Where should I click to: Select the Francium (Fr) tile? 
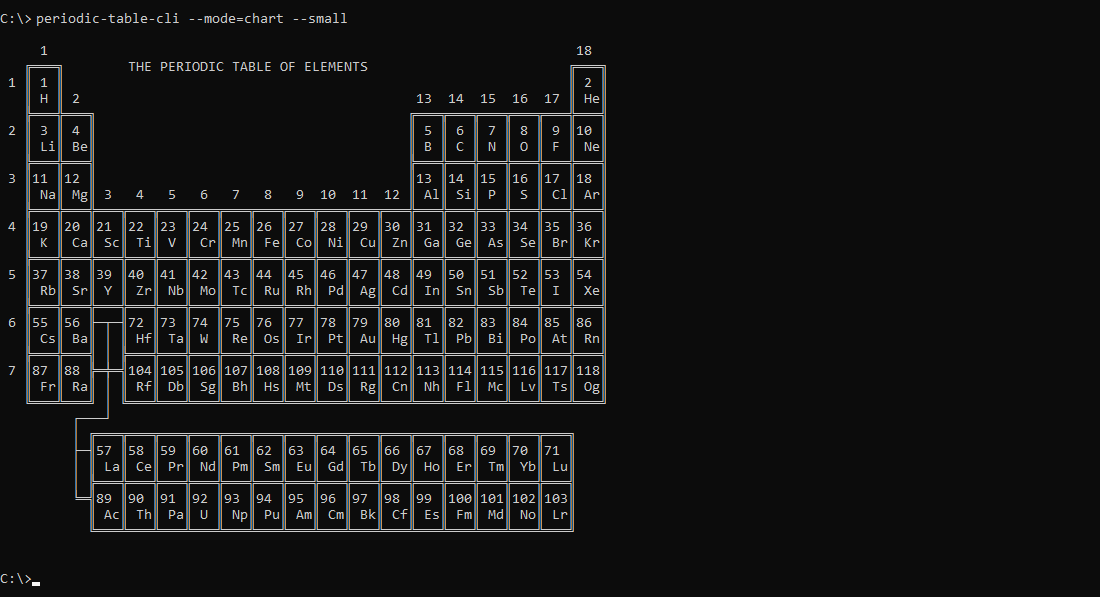[45, 379]
